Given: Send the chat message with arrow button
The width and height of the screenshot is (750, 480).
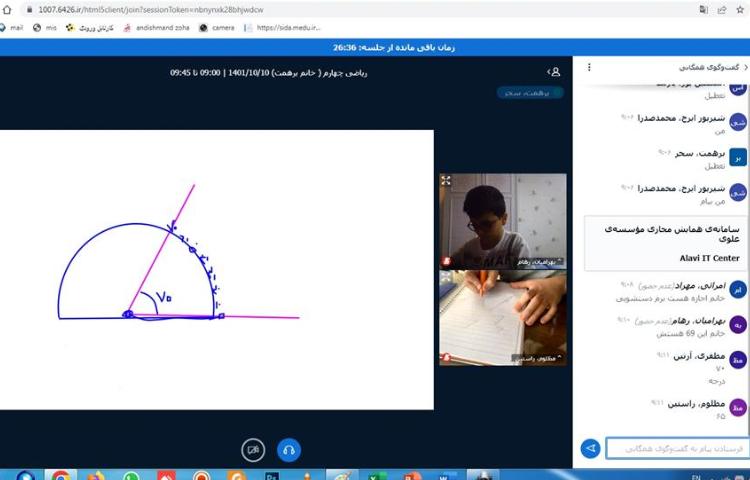Looking at the screenshot, I should (591, 449).
